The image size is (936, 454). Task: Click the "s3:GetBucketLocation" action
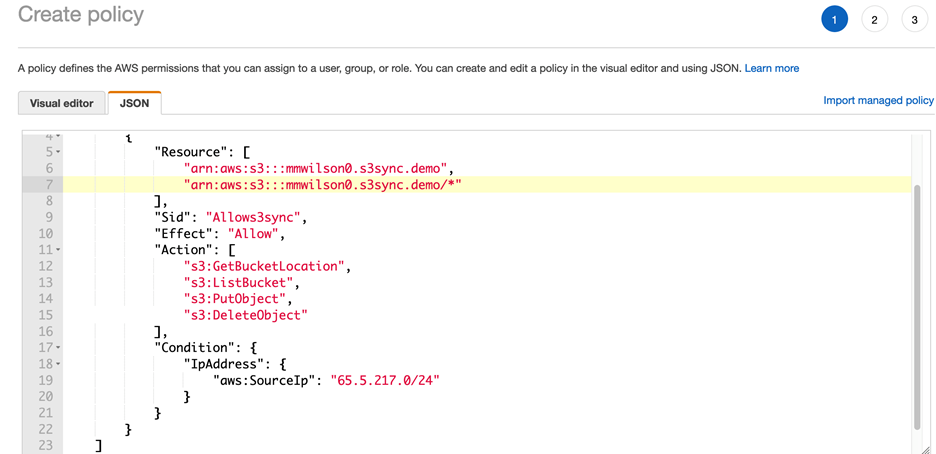tap(264, 266)
